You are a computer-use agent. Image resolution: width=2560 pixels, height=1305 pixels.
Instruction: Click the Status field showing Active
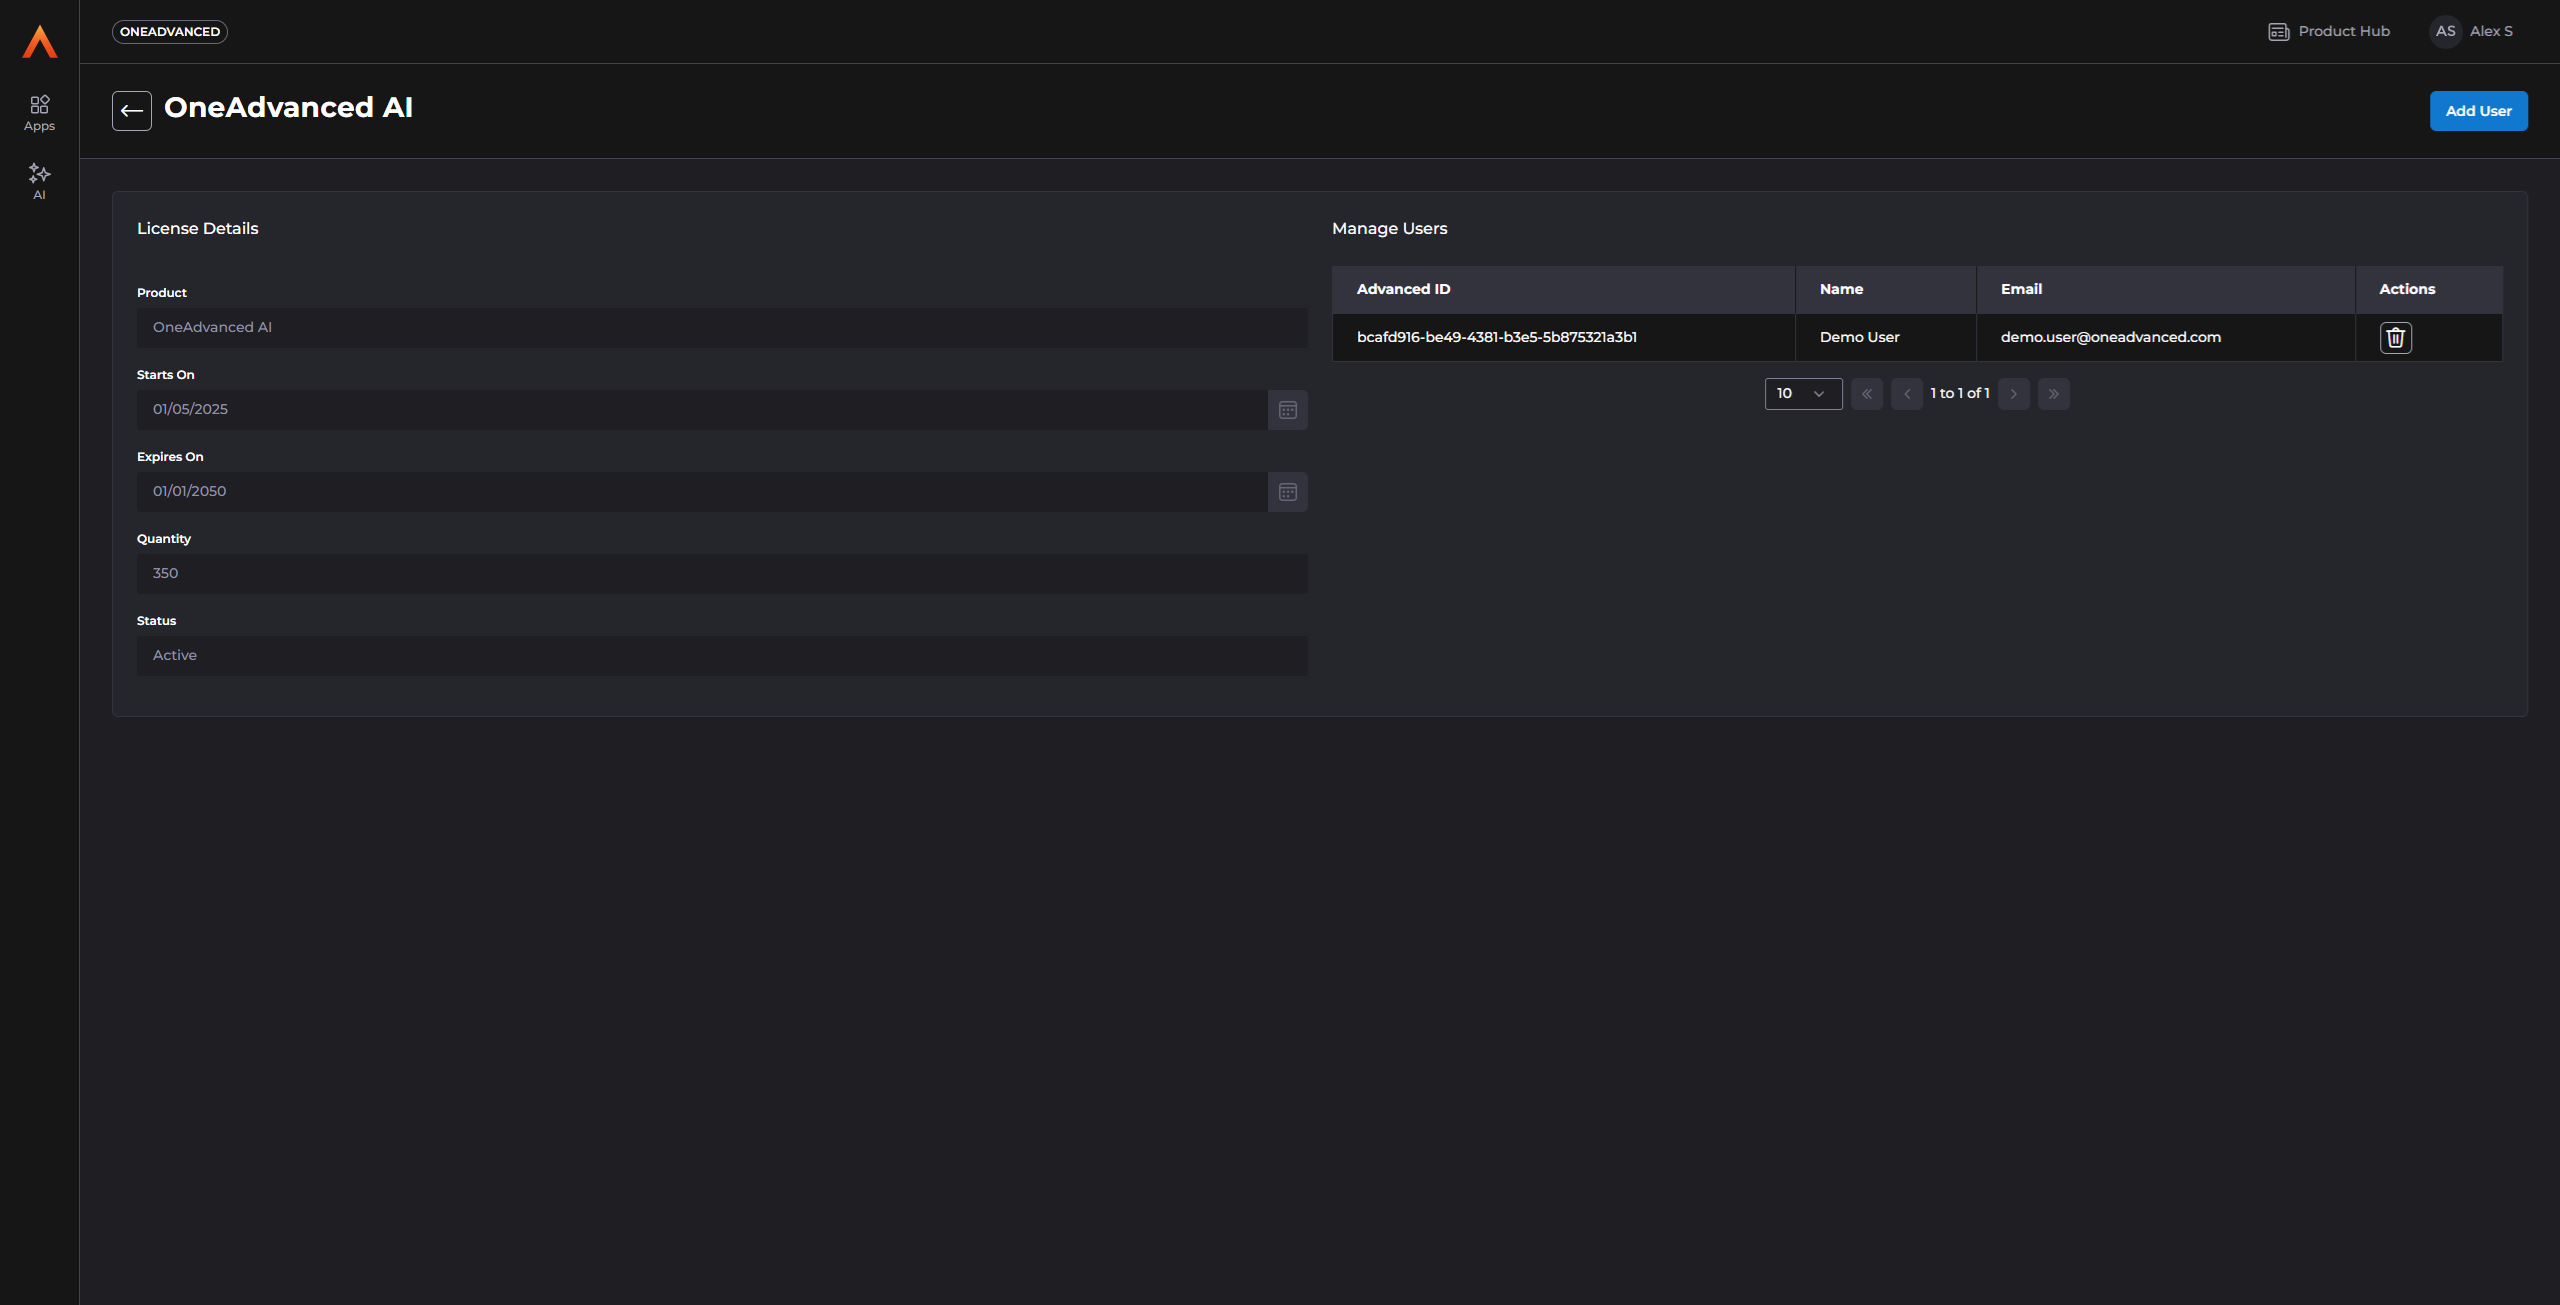point(722,656)
